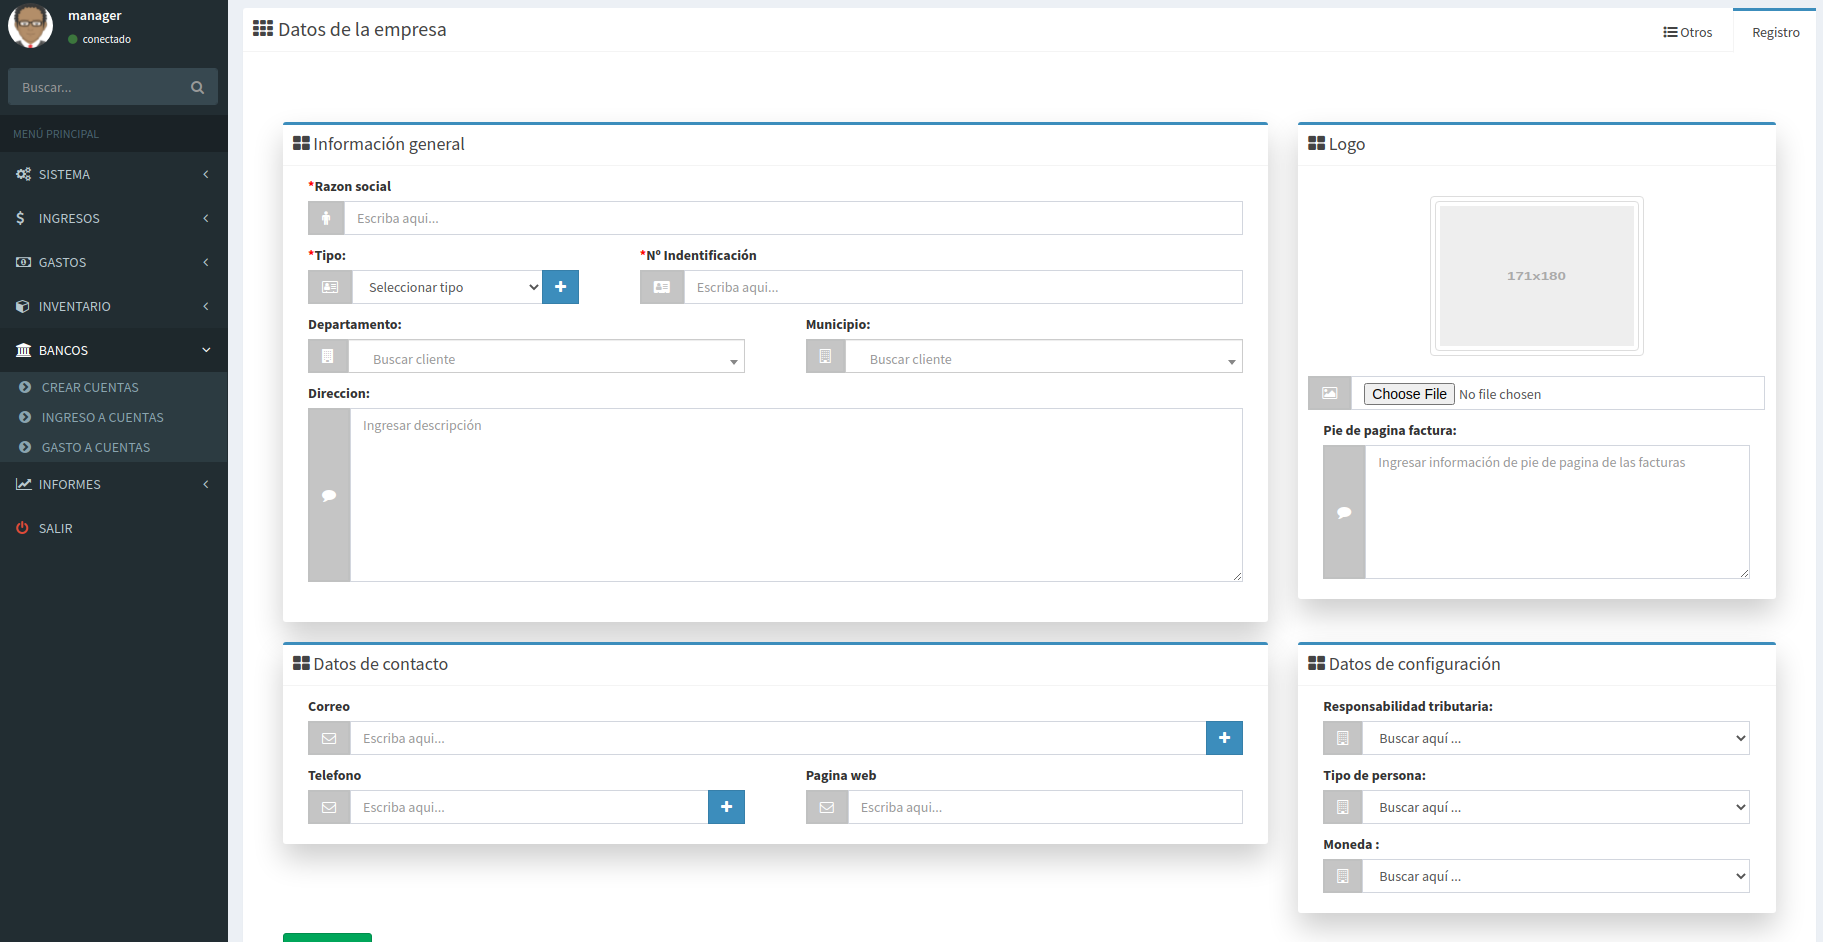Click the image icon beside Choose File
Viewport: 1823px width, 942px height.
[1329, 394]
